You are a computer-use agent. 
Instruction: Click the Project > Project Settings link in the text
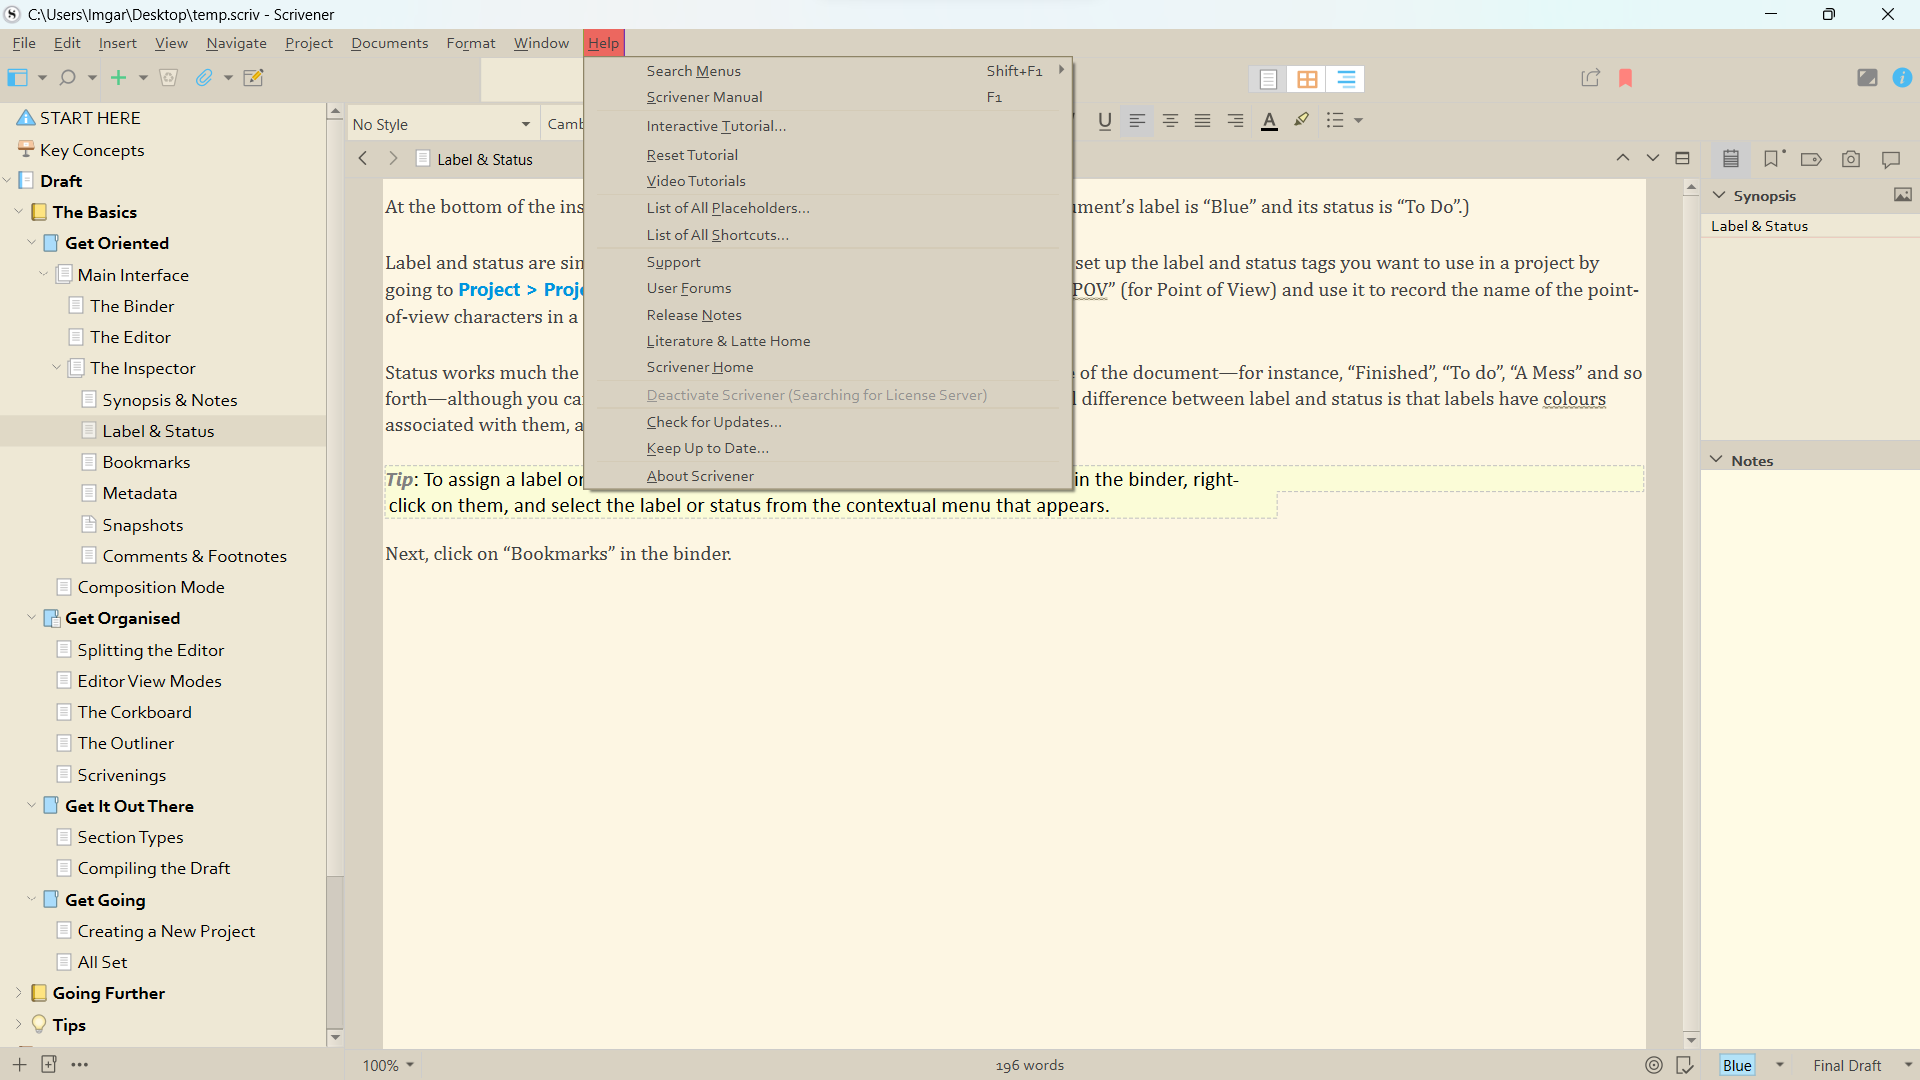point(521,290)
